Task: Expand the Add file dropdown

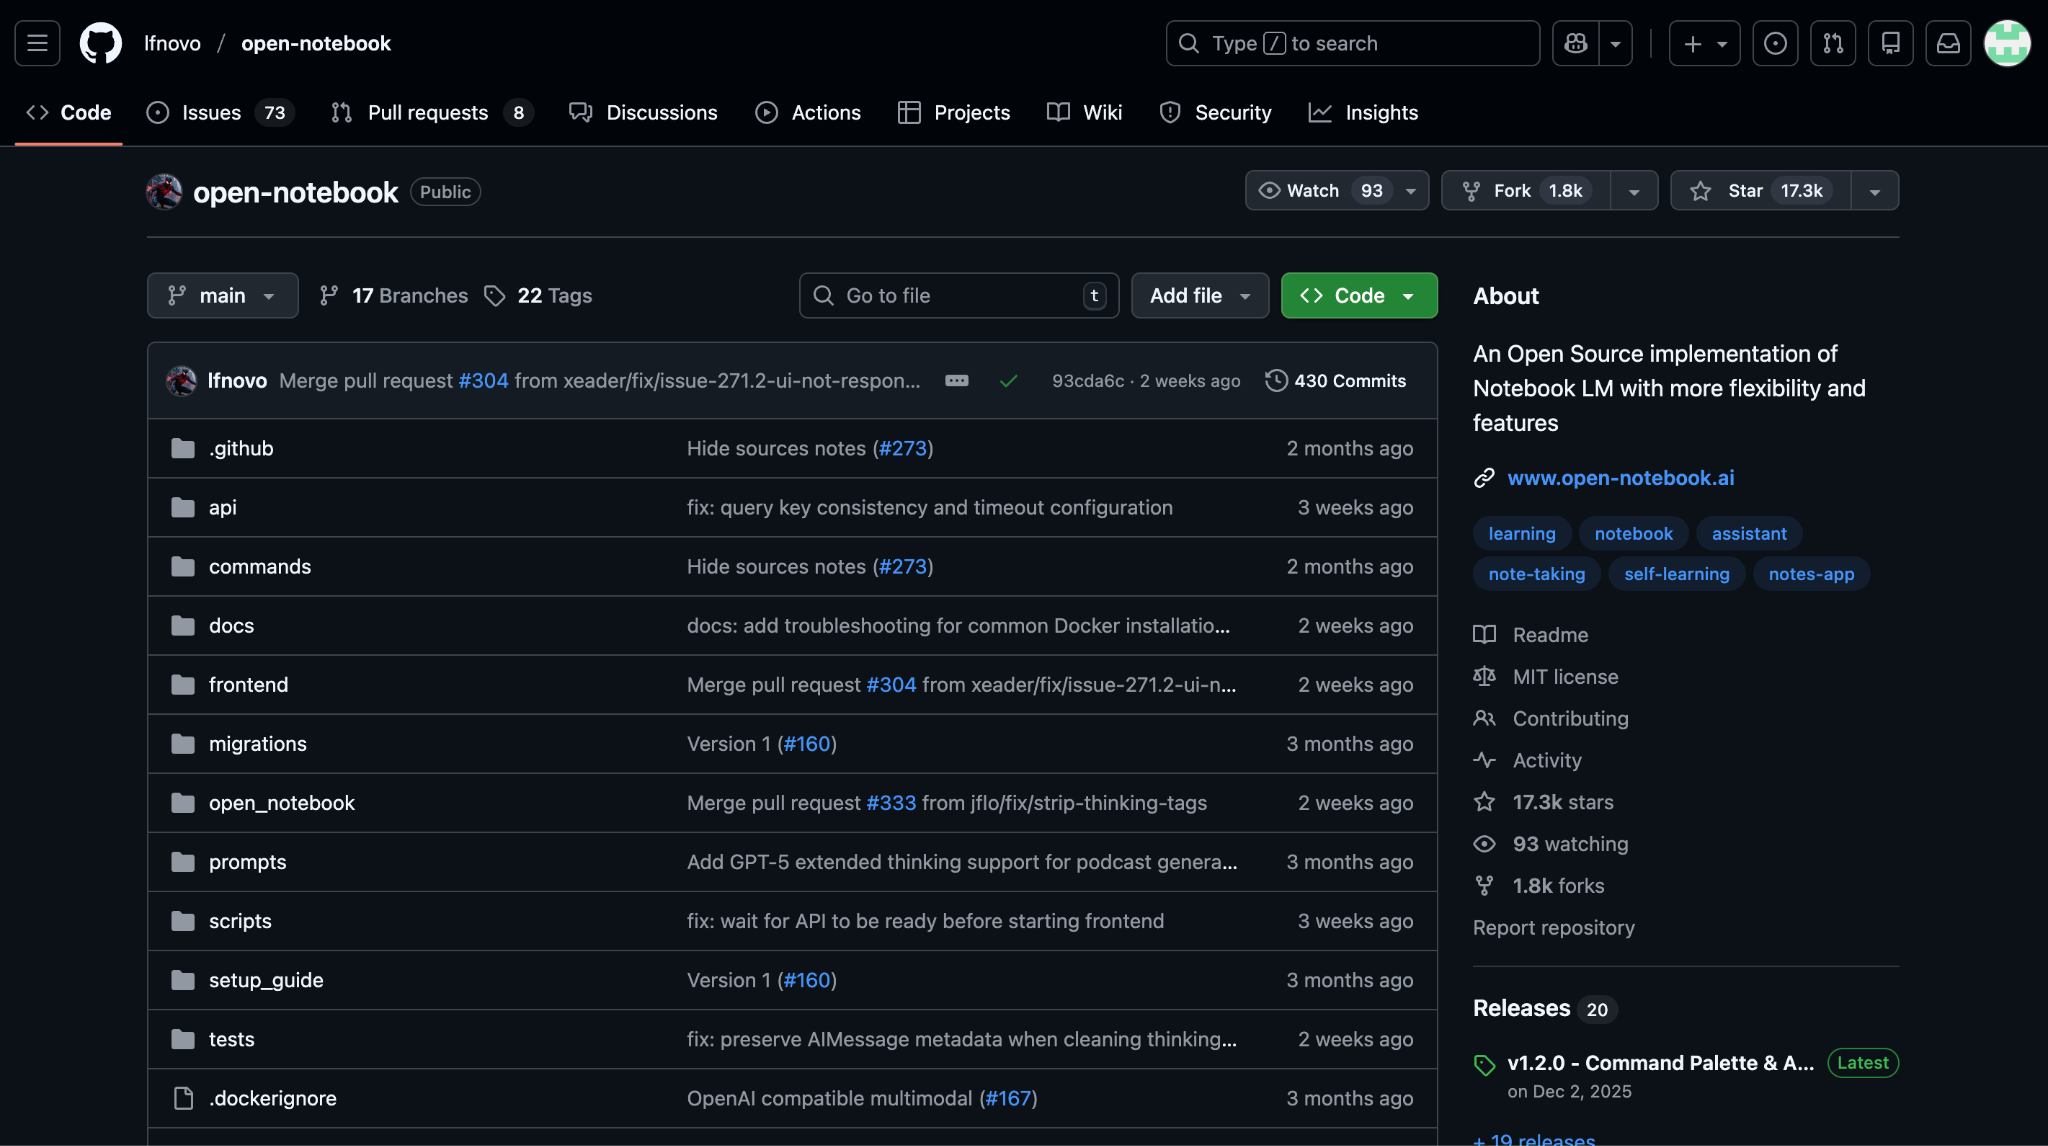Action: pos(1199,296)
